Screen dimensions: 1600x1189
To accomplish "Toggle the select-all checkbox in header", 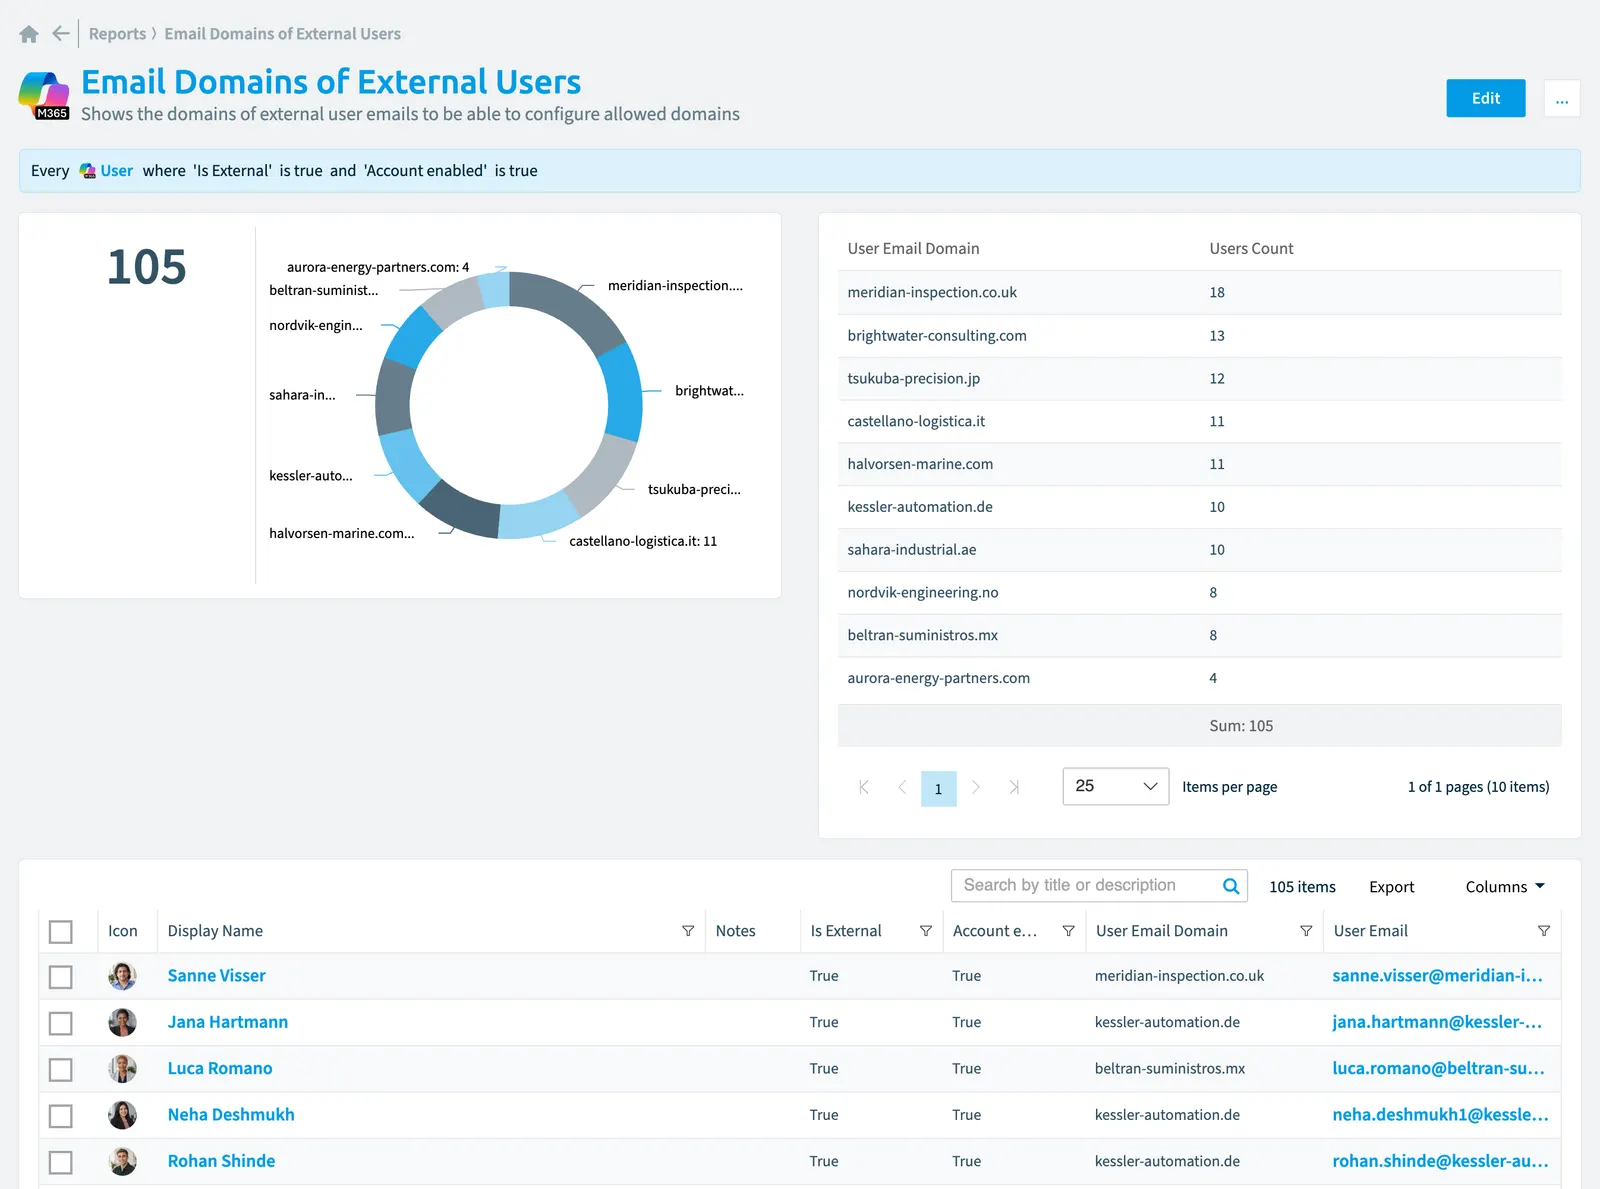I will [61, 932].
